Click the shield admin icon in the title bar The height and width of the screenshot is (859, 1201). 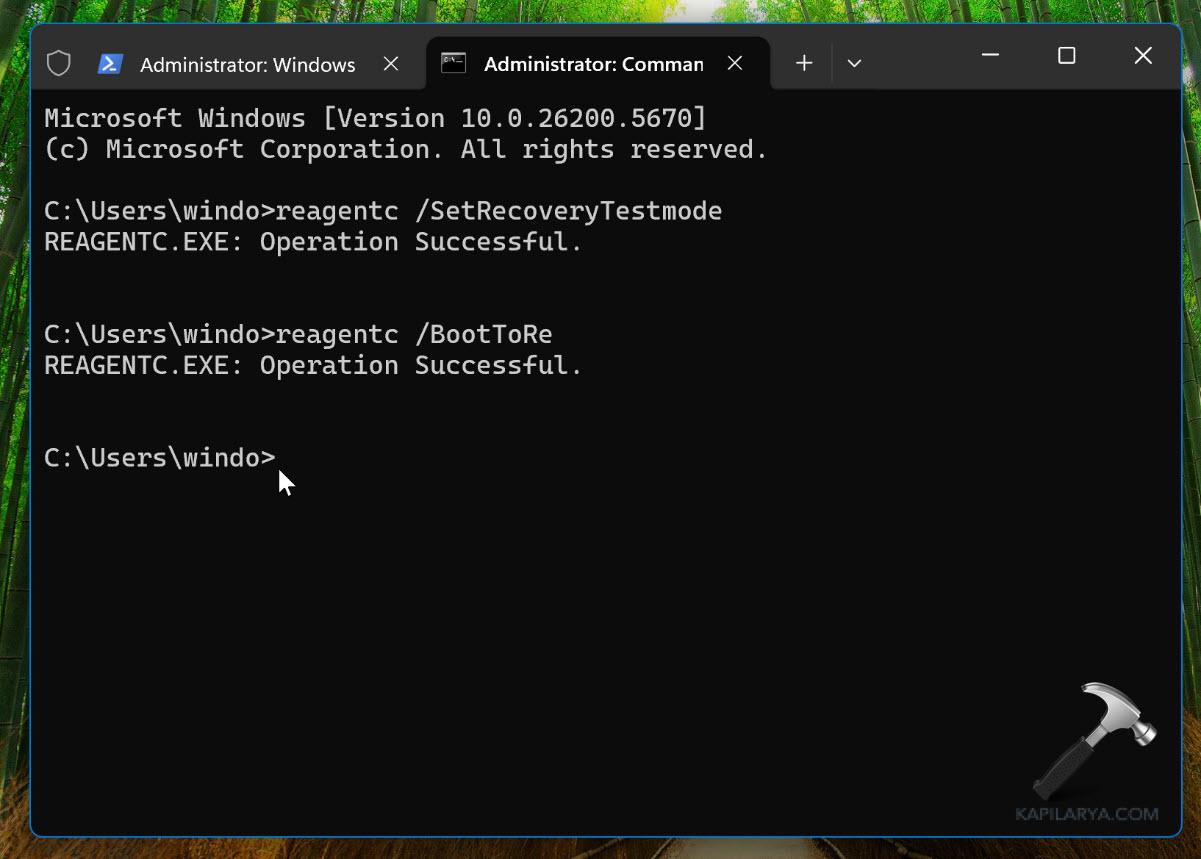(x=58, y=62)
